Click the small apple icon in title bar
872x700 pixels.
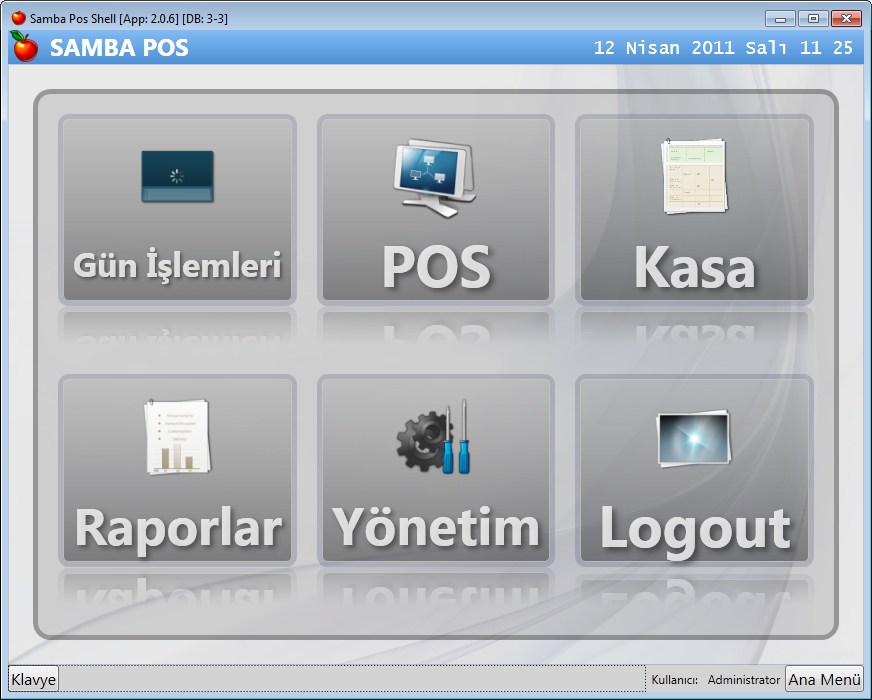(x=18, y=18)
